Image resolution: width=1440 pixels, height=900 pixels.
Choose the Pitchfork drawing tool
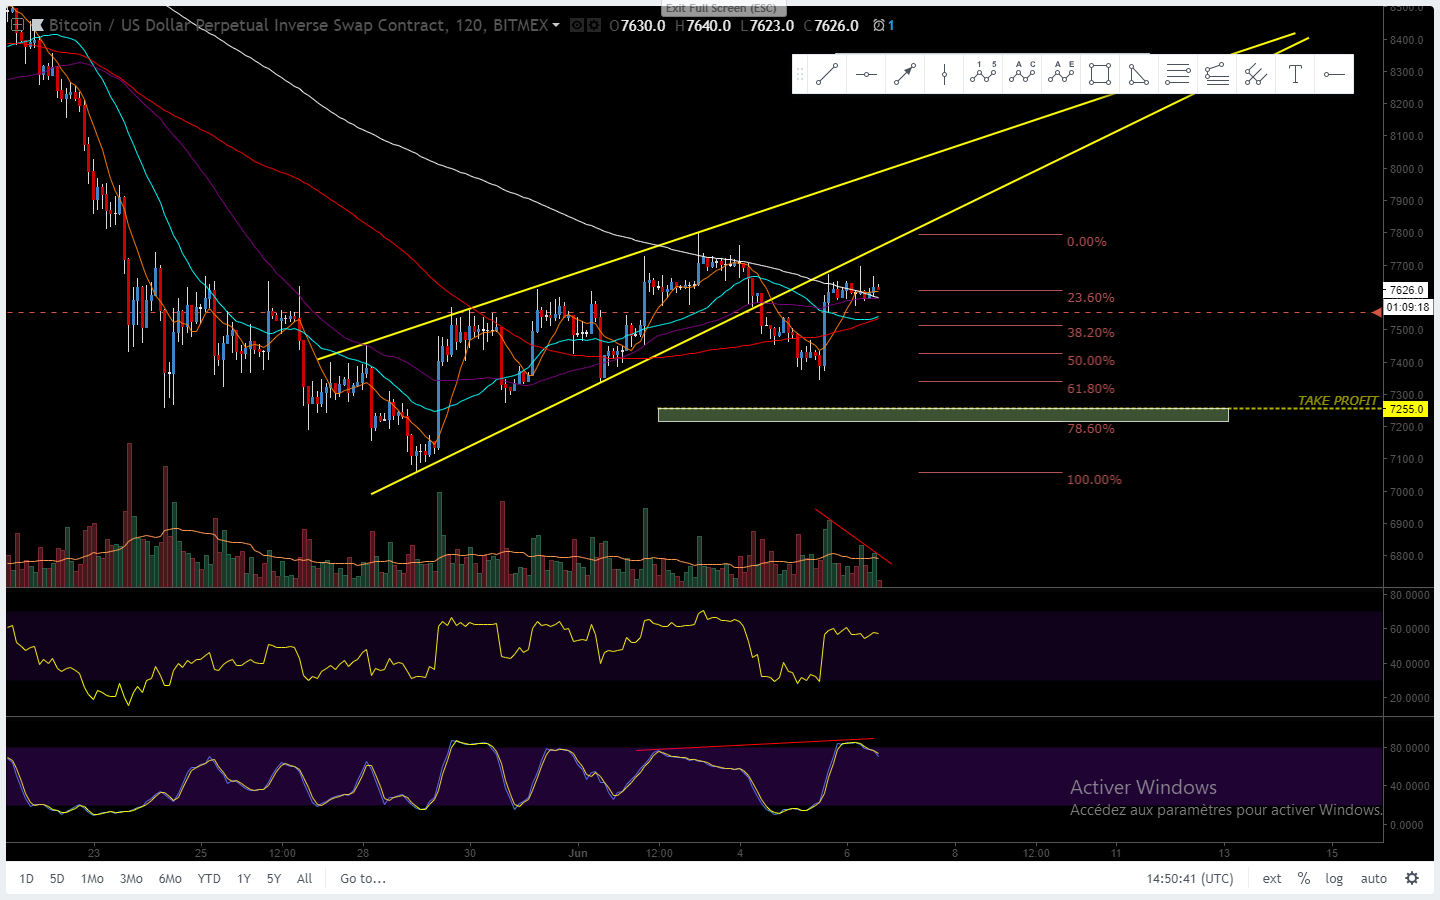pos(1256,74)
